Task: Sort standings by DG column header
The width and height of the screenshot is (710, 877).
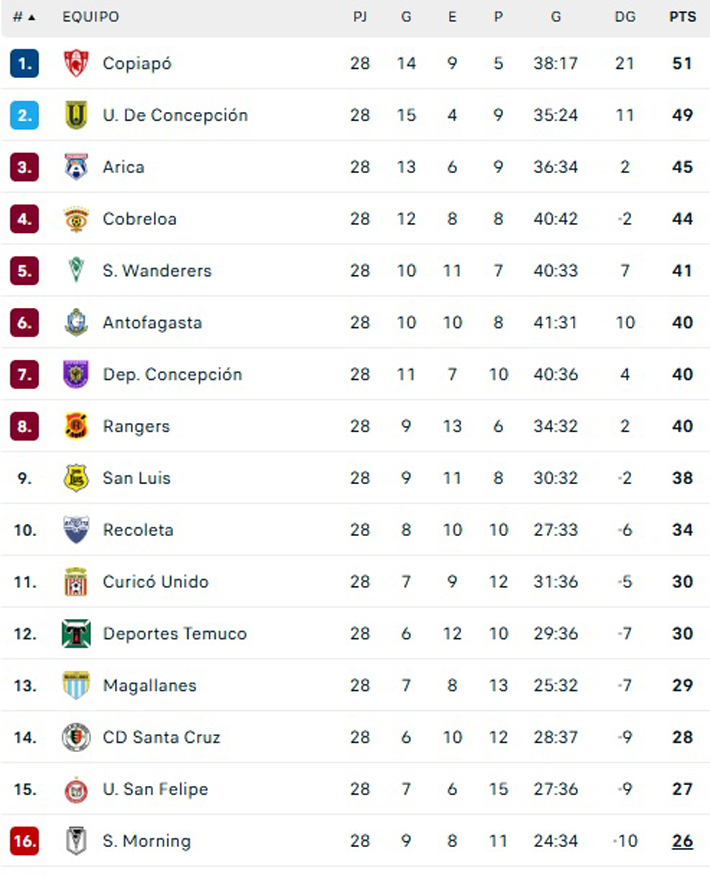Action: tap(625, 17)
